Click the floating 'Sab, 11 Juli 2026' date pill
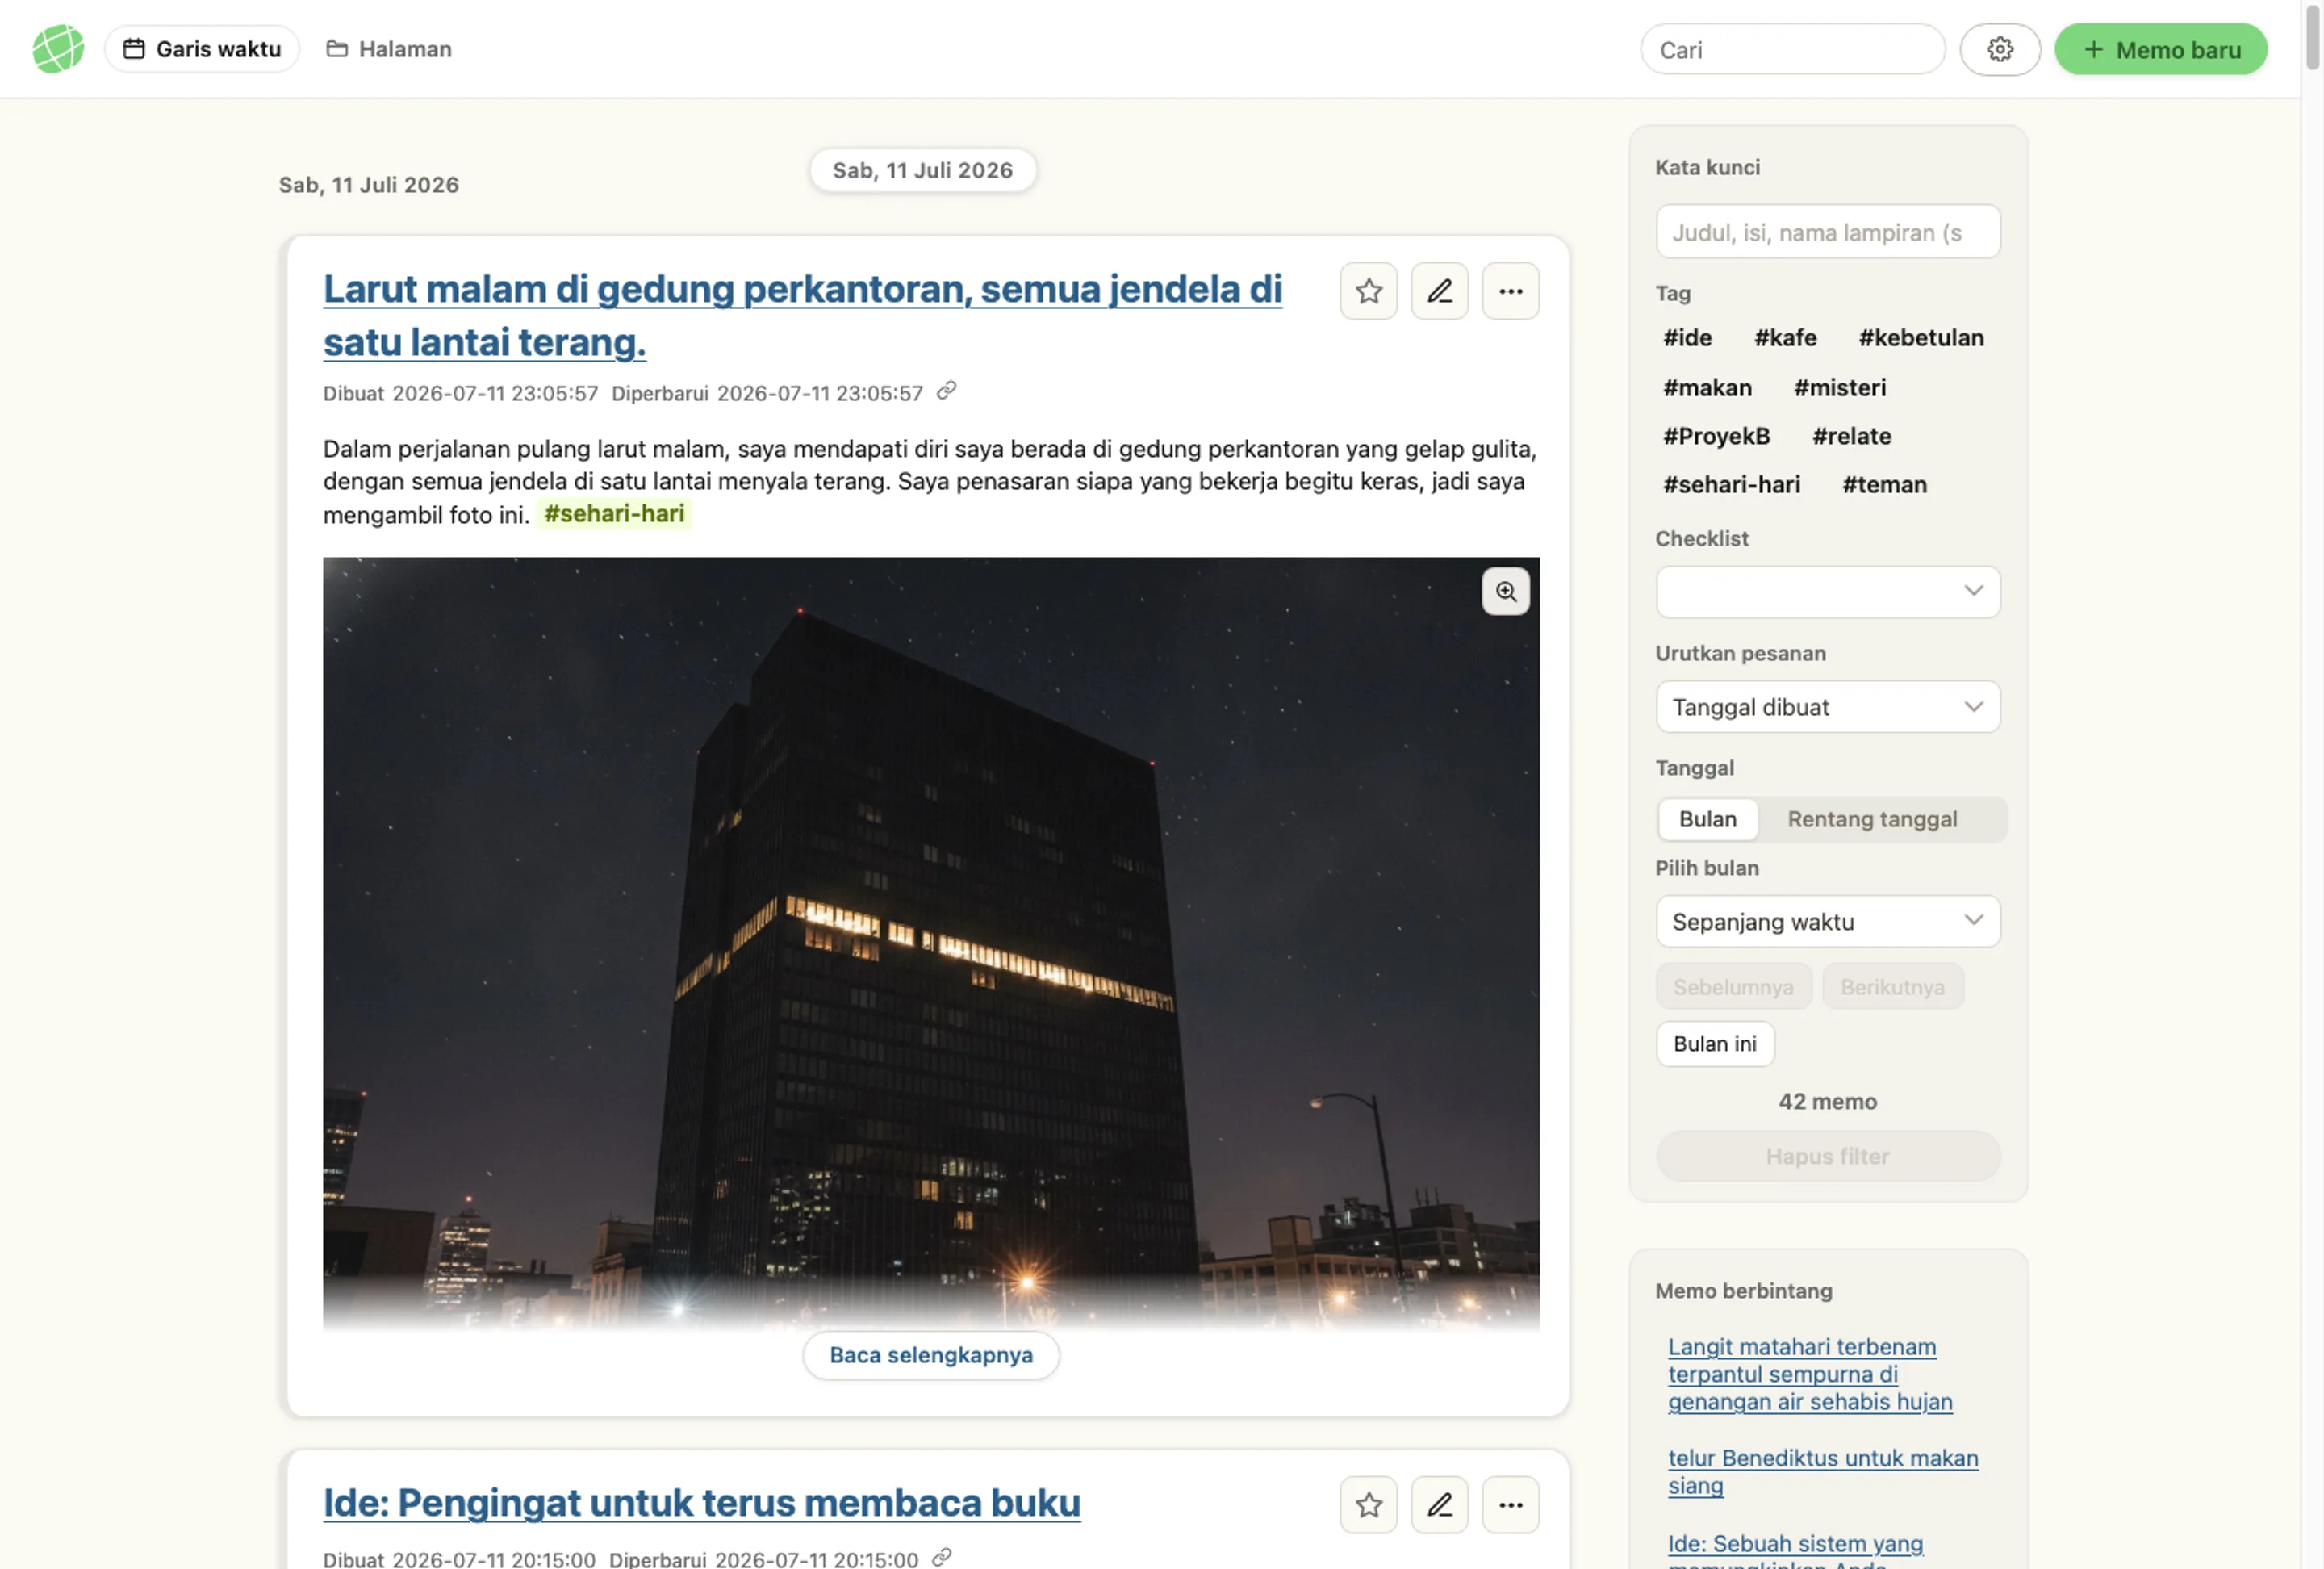2324x1569 pixels. coord(922,170)
